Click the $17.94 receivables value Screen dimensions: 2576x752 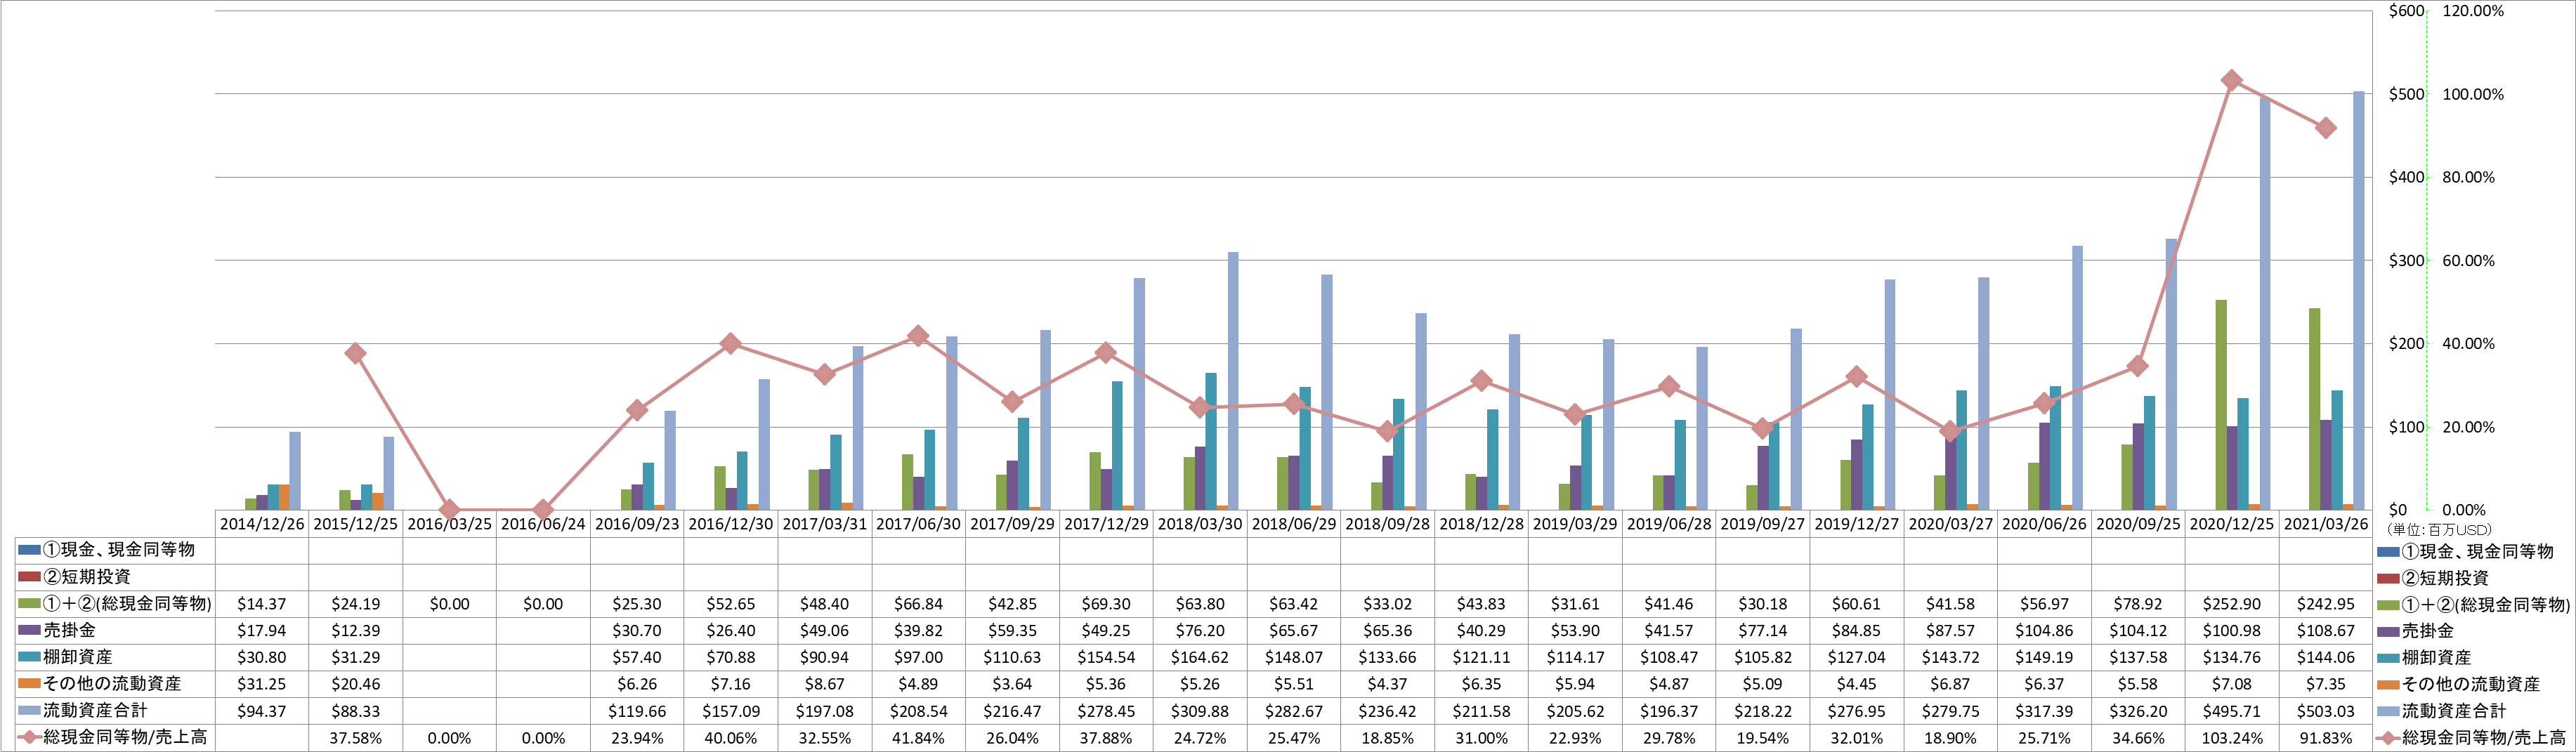tap(262, 631)
